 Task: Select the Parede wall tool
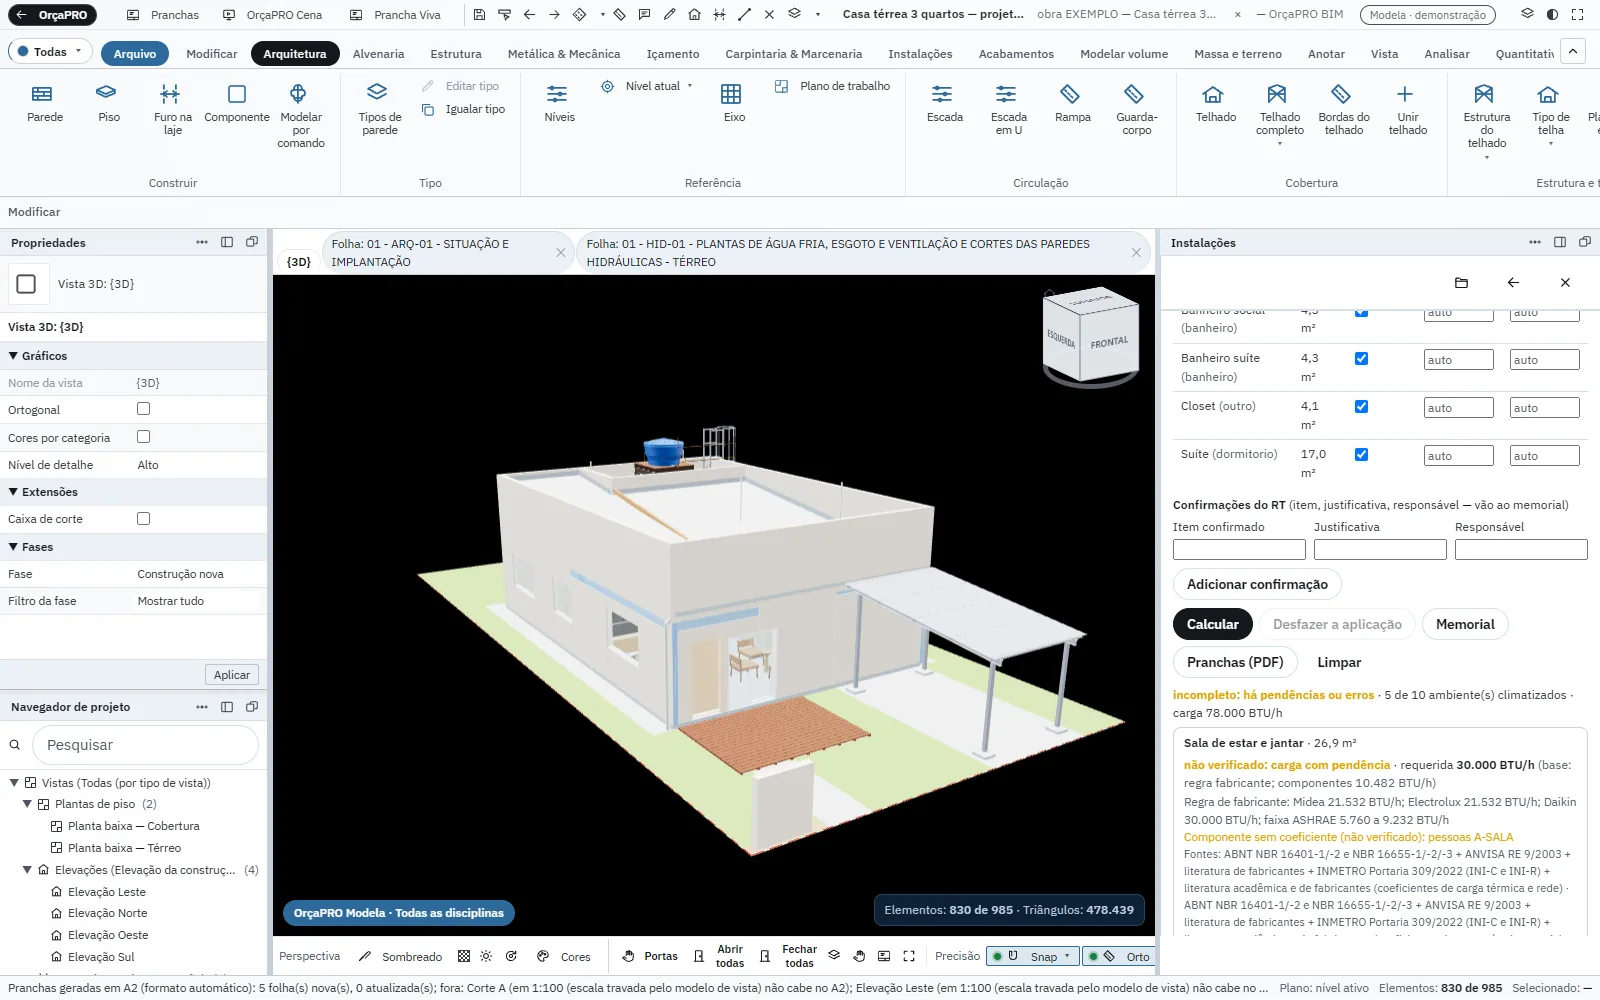click(45, 104)
